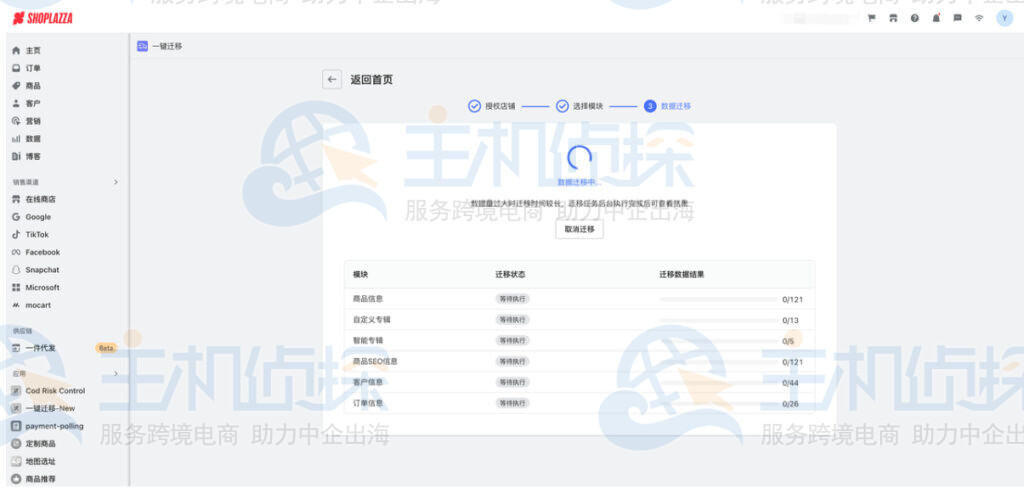Open 订单 in the sidebar
The width and height of the screenshot is (1024, 489).
click(33, 68)
